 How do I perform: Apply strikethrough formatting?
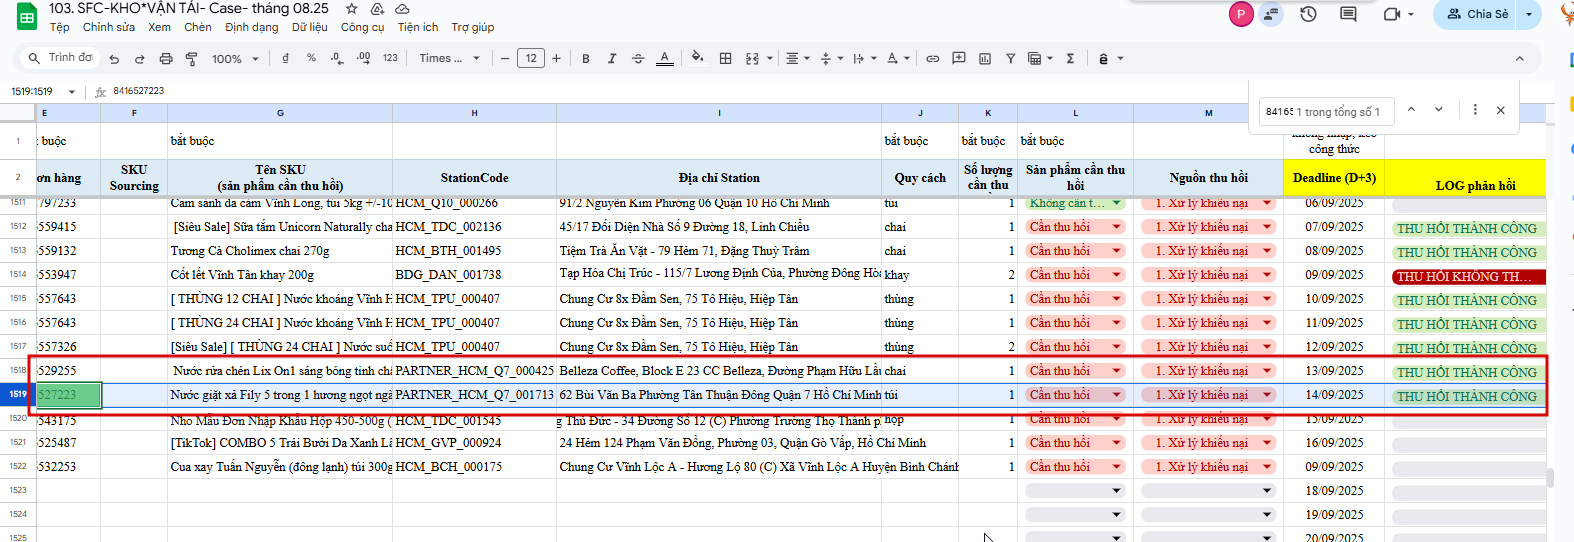[x=638, y=58]
